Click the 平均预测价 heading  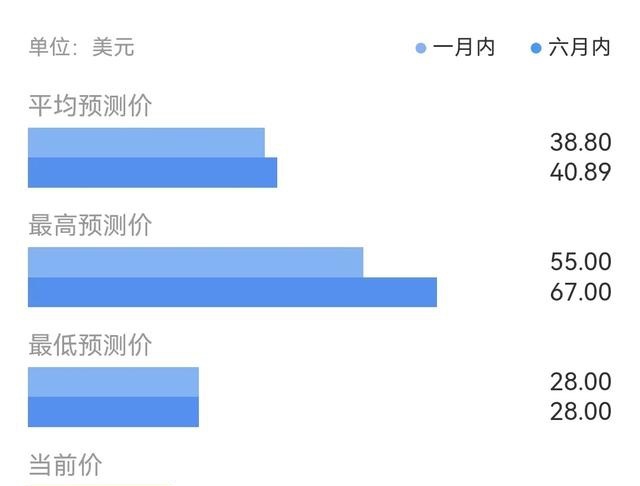90,105
